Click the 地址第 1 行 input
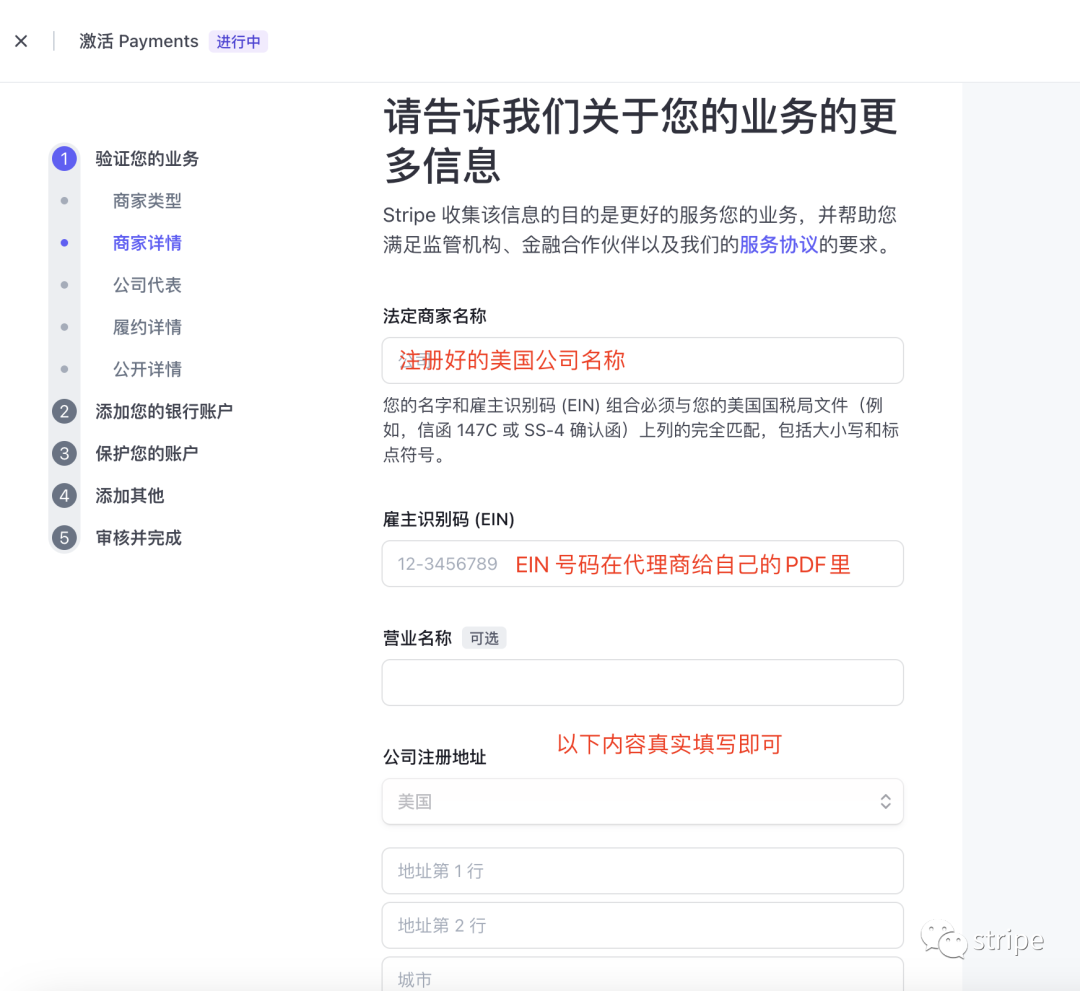Screen dimensions: 1080x991 (642, 871)
